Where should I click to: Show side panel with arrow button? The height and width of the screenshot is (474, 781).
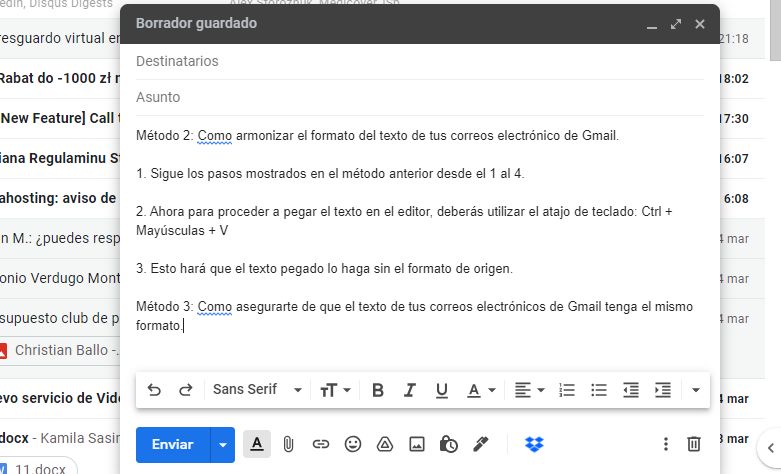pyautogui.click(x=770, y=448)
